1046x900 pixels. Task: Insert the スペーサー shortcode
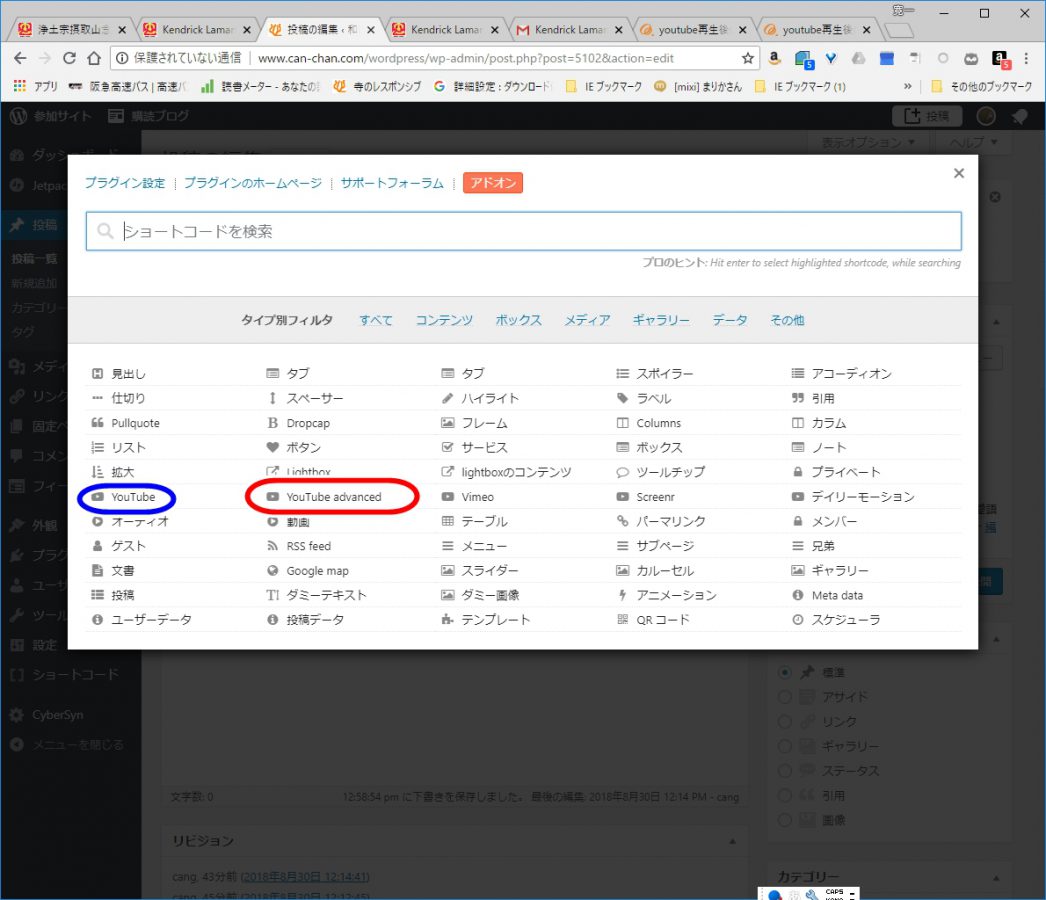(305, 398)
